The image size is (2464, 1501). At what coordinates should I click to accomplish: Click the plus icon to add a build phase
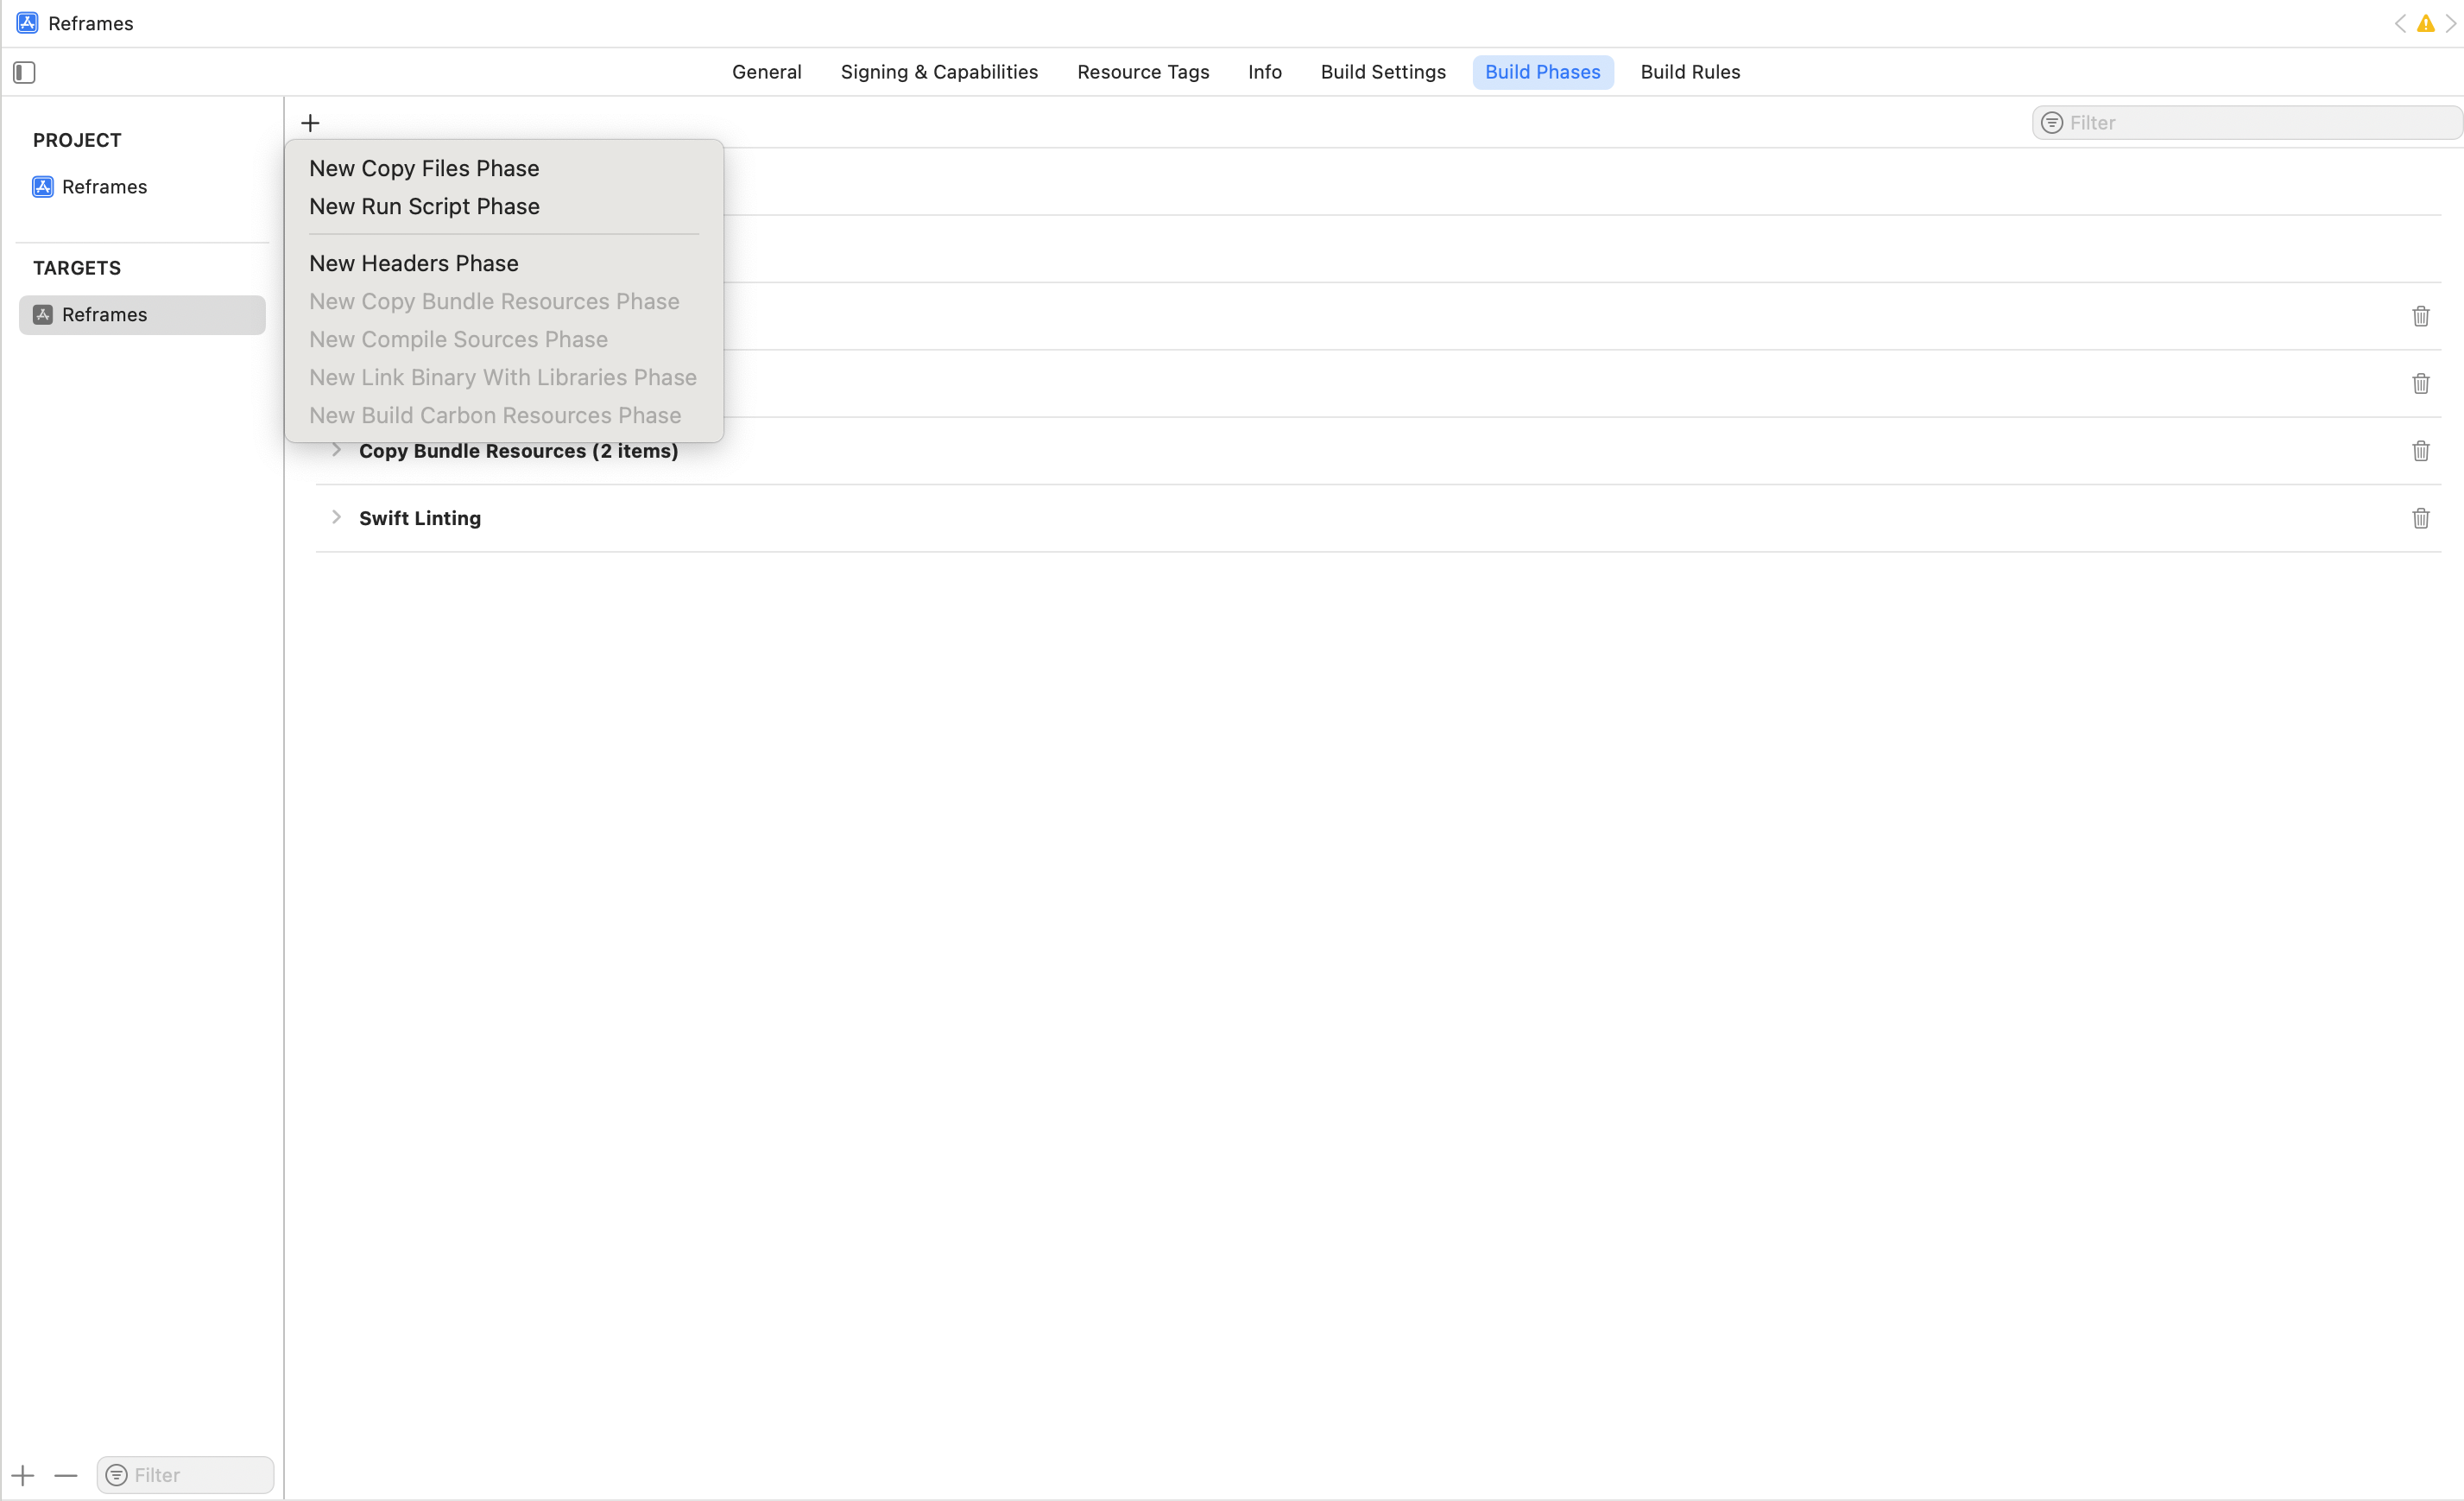click(310, 123)
